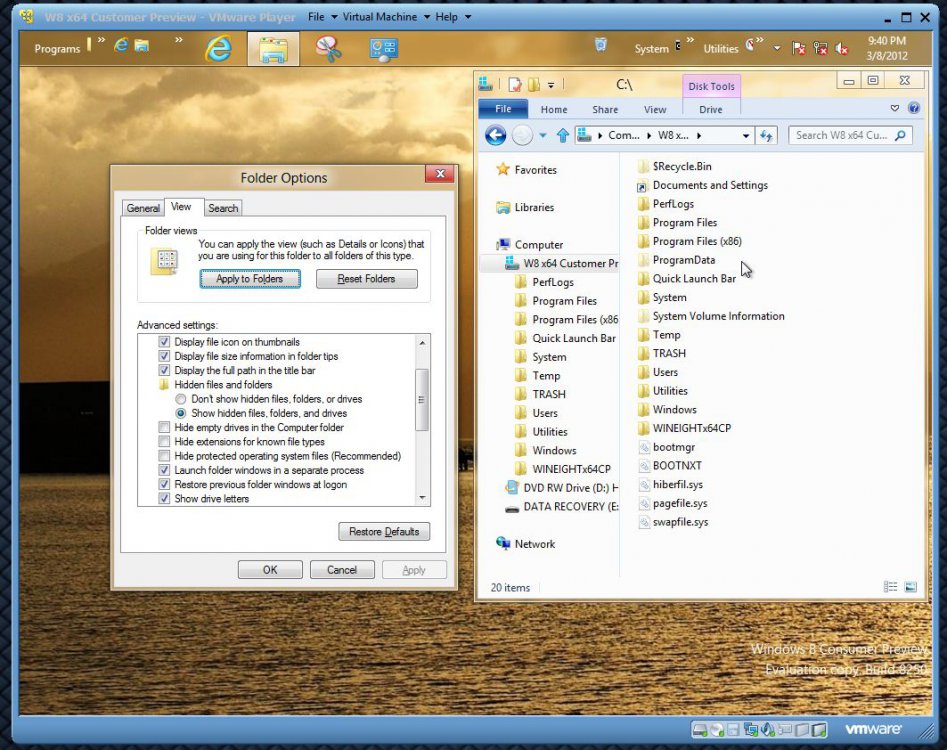The width and height of the screenshot is (947, 750).
Task: Toggle Restore previous folder windows at logon
Action: (164, 484)
